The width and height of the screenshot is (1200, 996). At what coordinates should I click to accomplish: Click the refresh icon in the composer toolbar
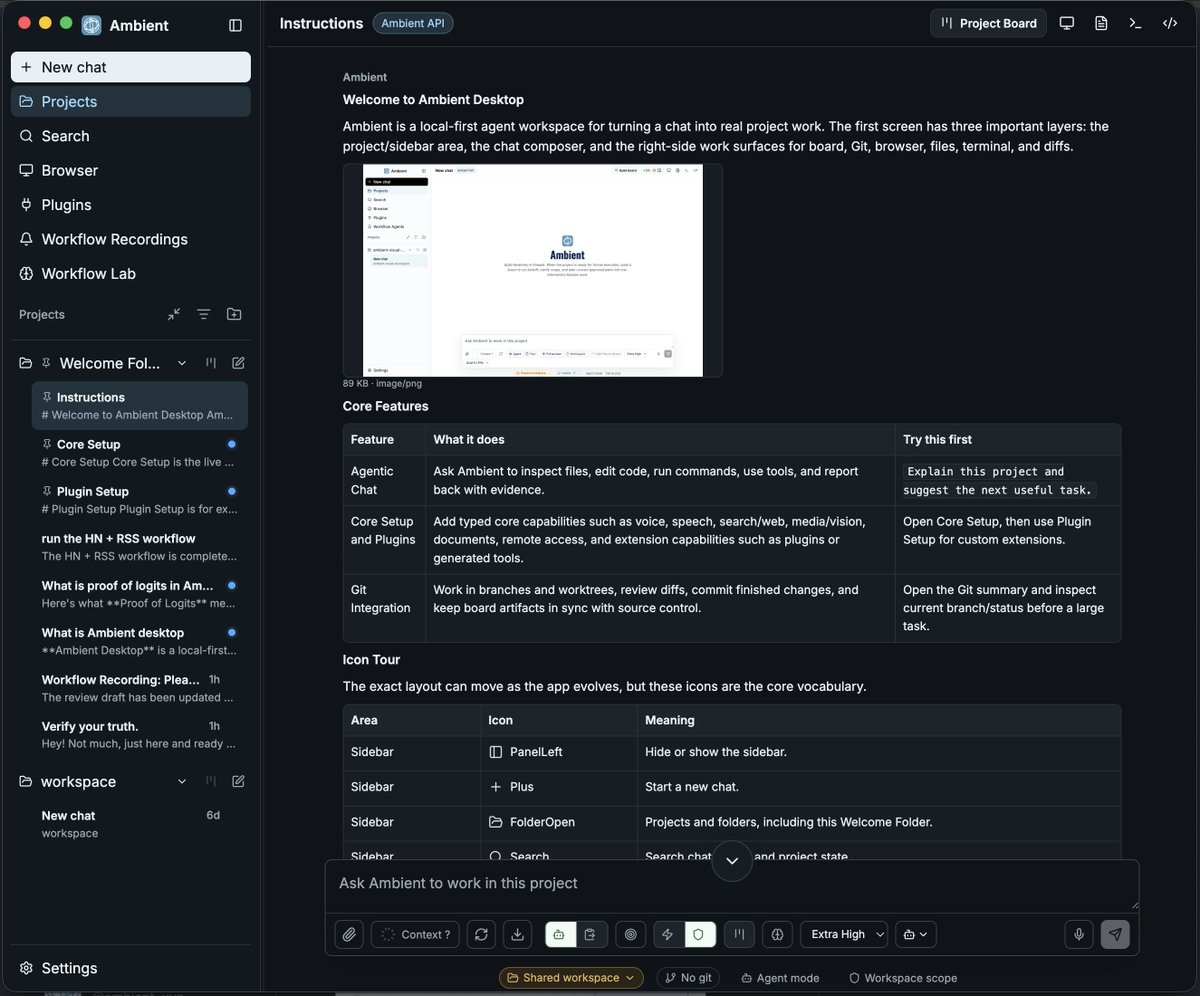[x=481, y=934]
